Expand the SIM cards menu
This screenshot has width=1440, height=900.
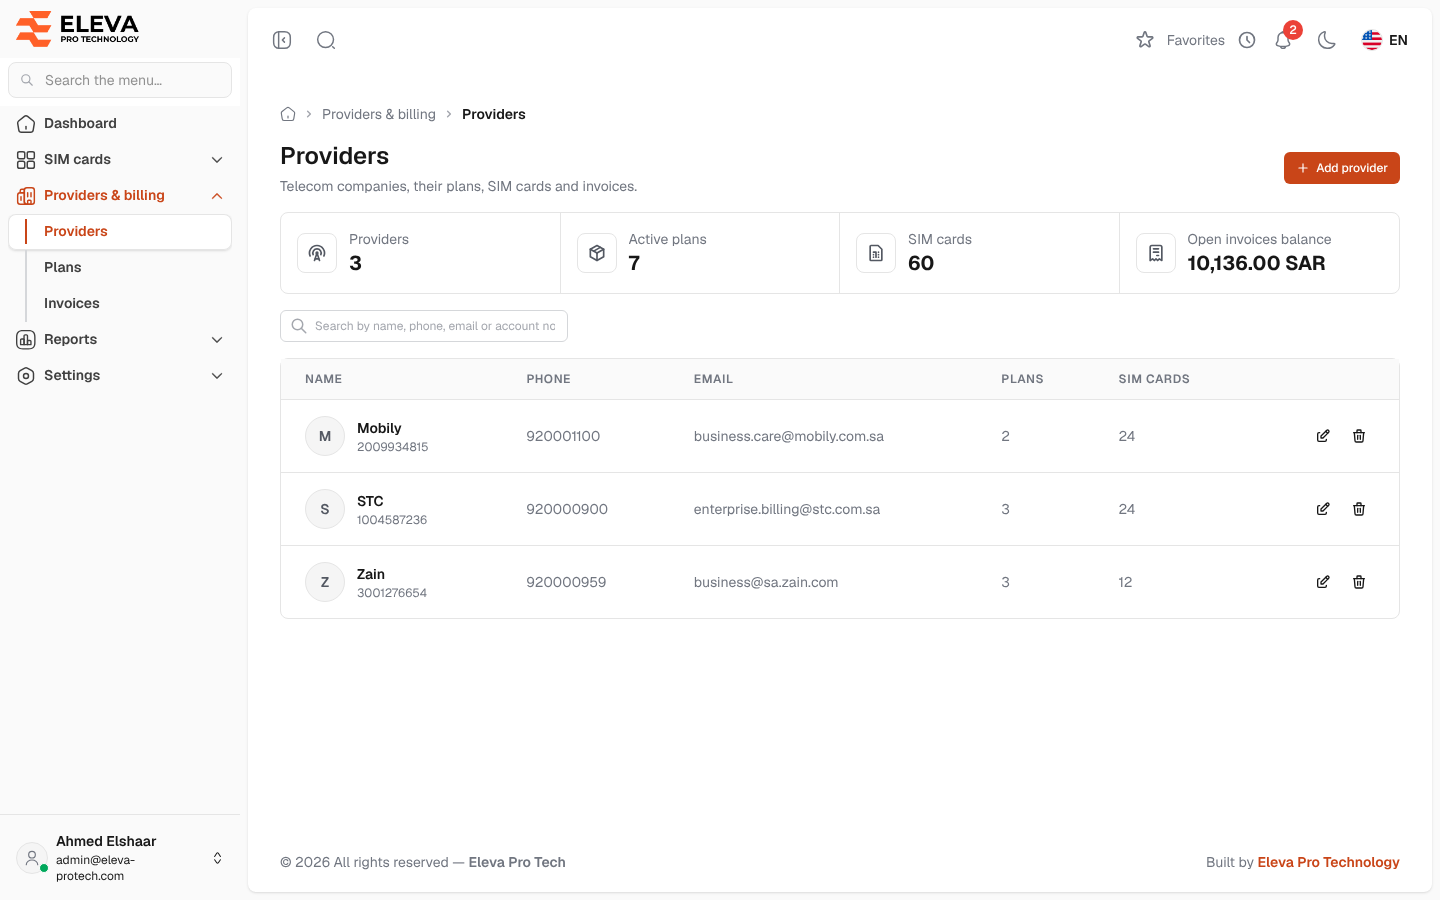pos(120,159)
